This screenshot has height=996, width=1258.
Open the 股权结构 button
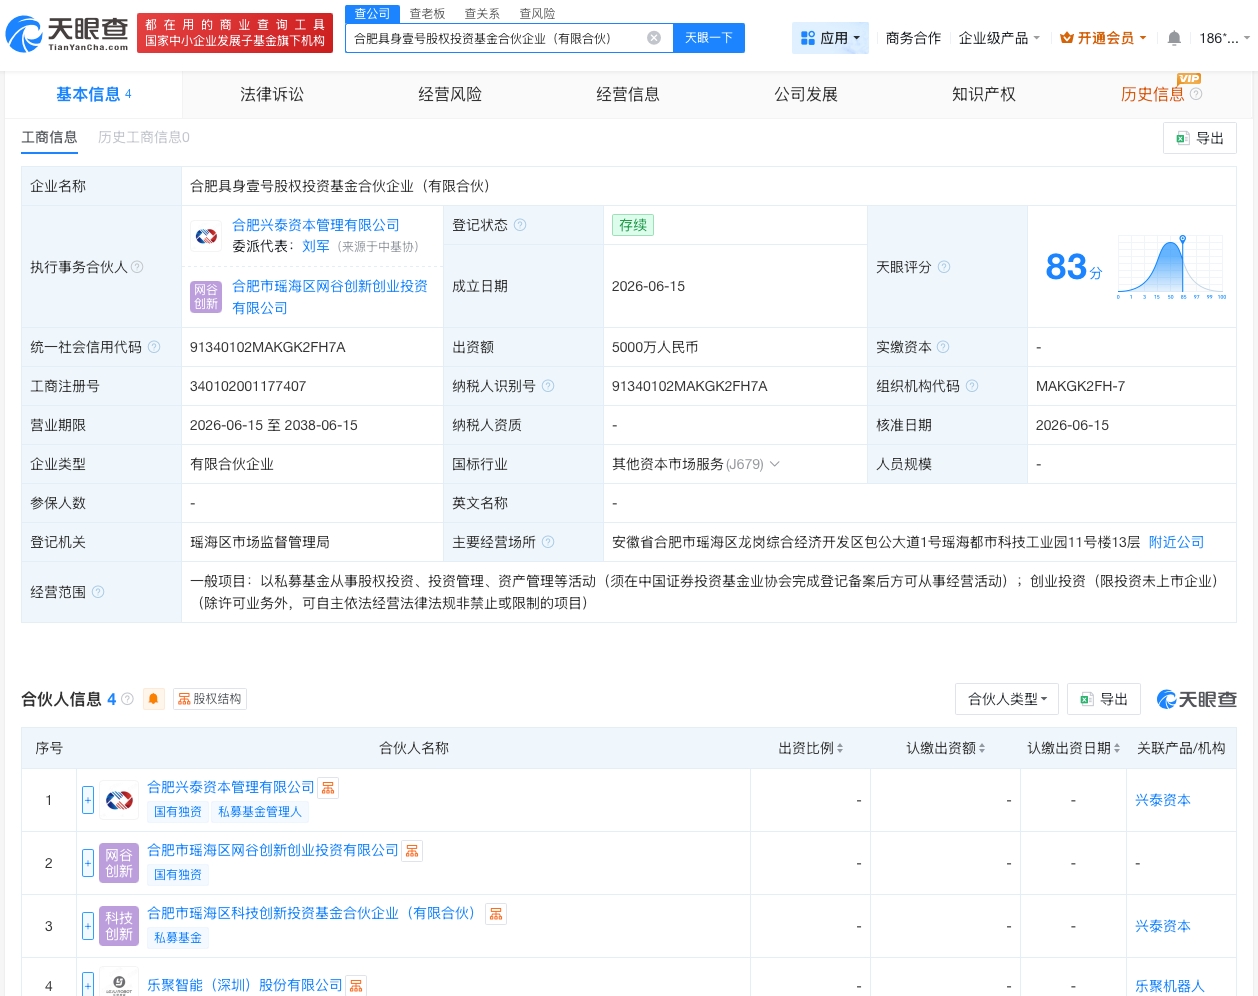point(210,699)
